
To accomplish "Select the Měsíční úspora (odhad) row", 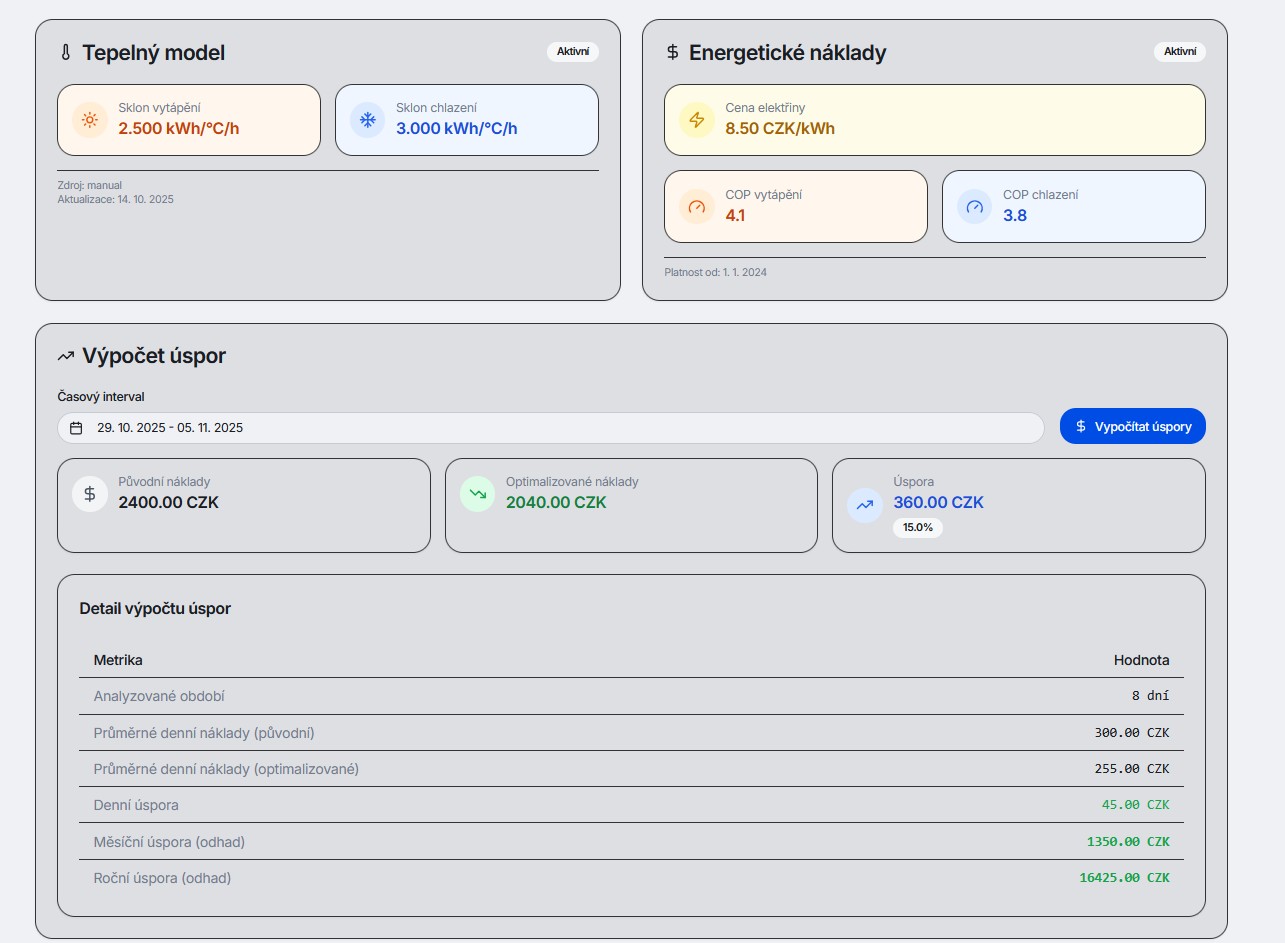I will [631, 842].
